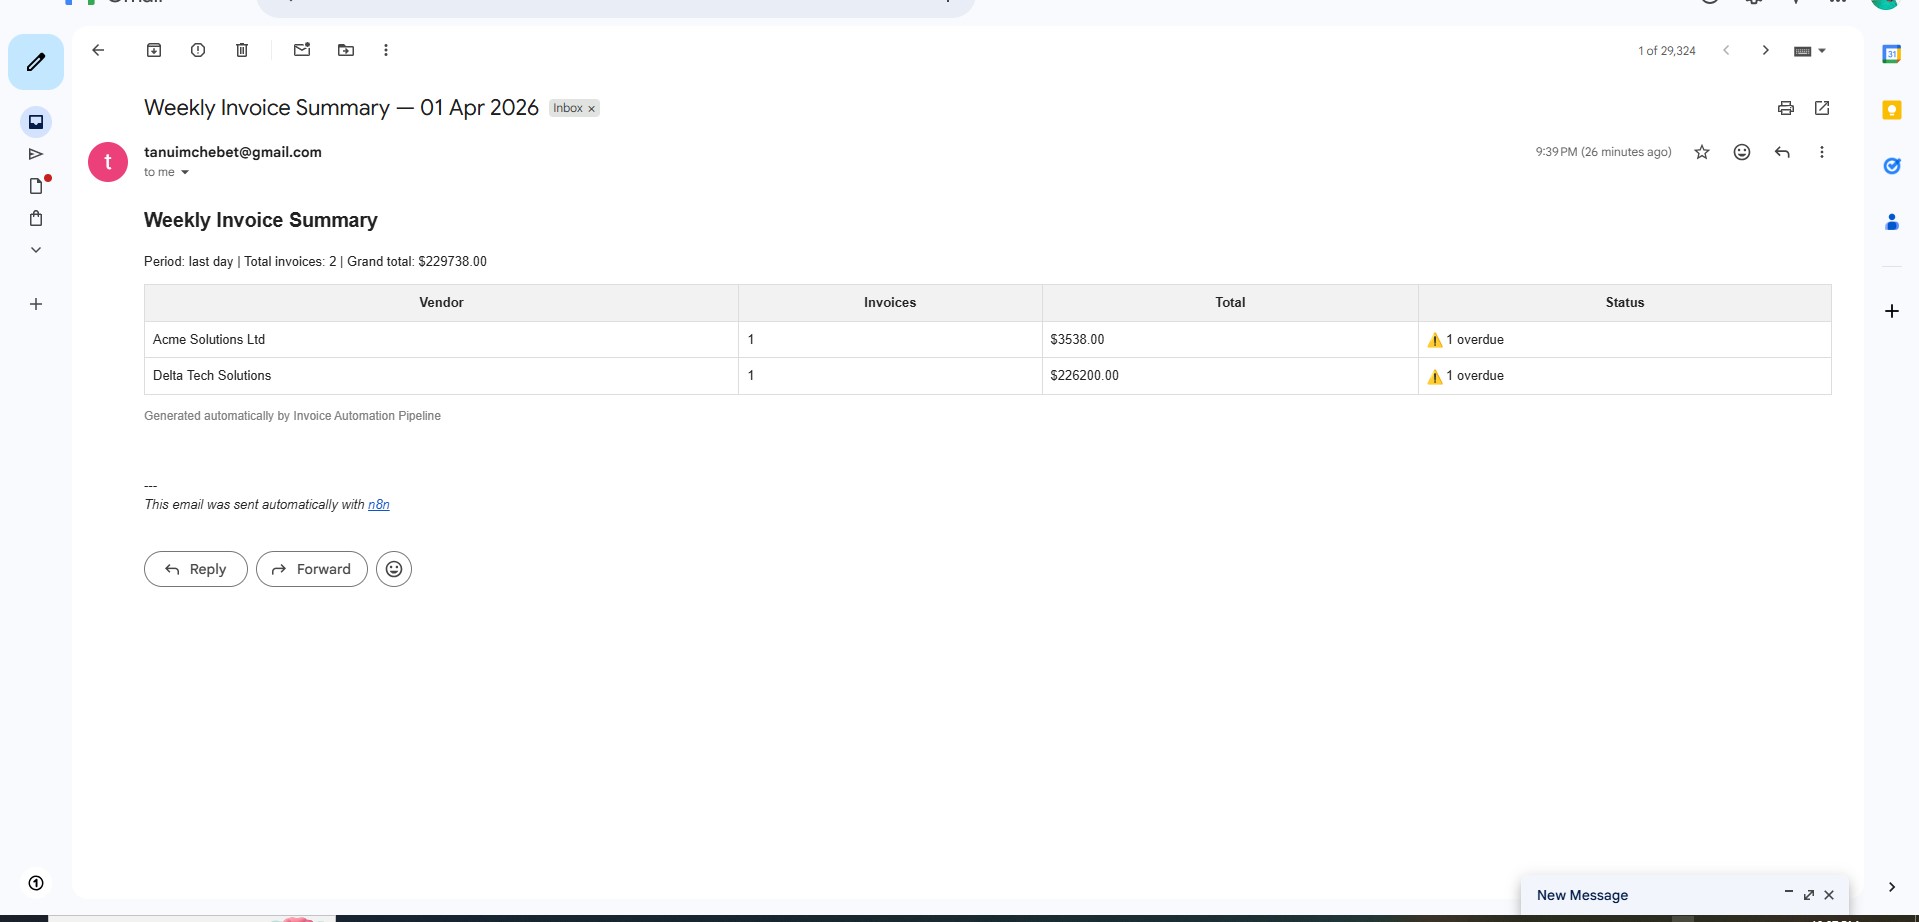Image resolution: width=1919 pixels, height=922 pixels.
Task: Archive this email
Action: tap(154, 50)
